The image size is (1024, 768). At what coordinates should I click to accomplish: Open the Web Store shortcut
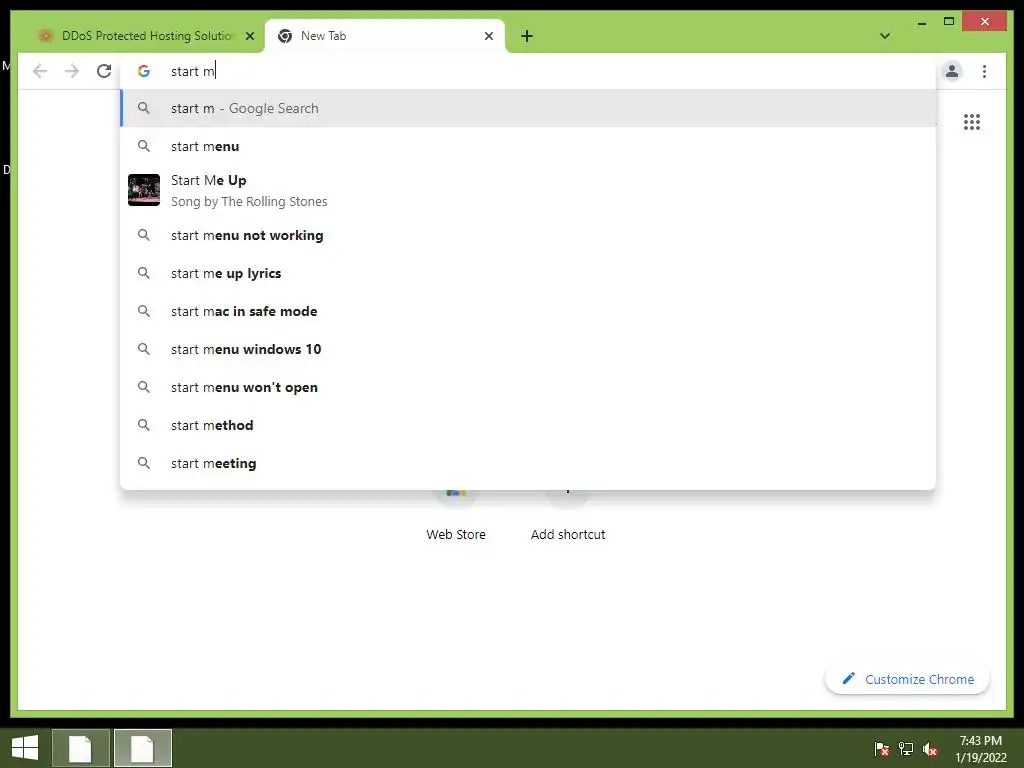click(456, 516)
